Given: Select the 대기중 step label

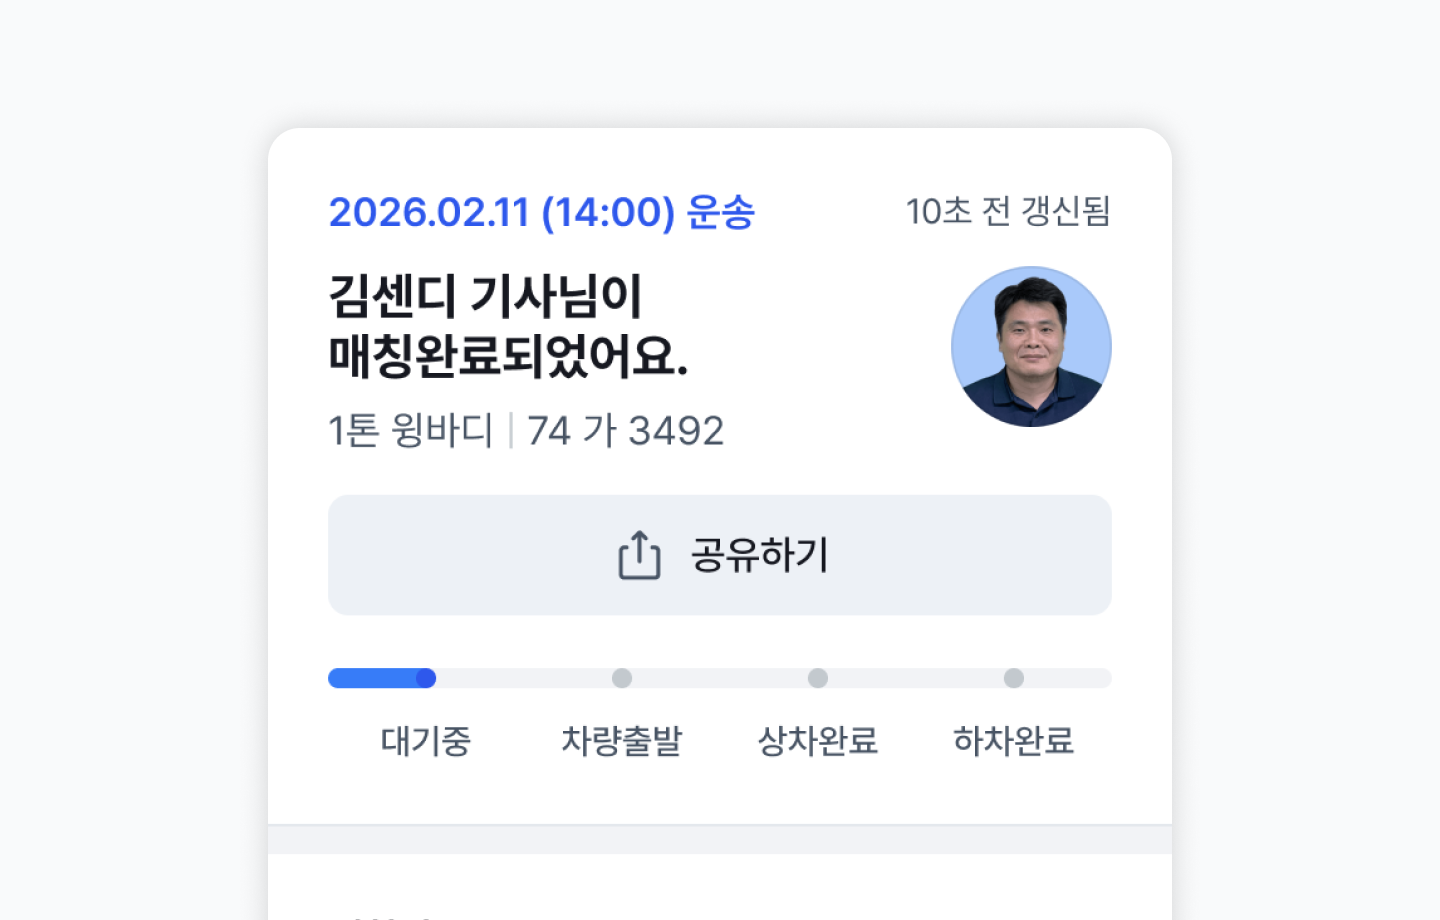Looking at the screenshot, I should [x=425, y=741].
